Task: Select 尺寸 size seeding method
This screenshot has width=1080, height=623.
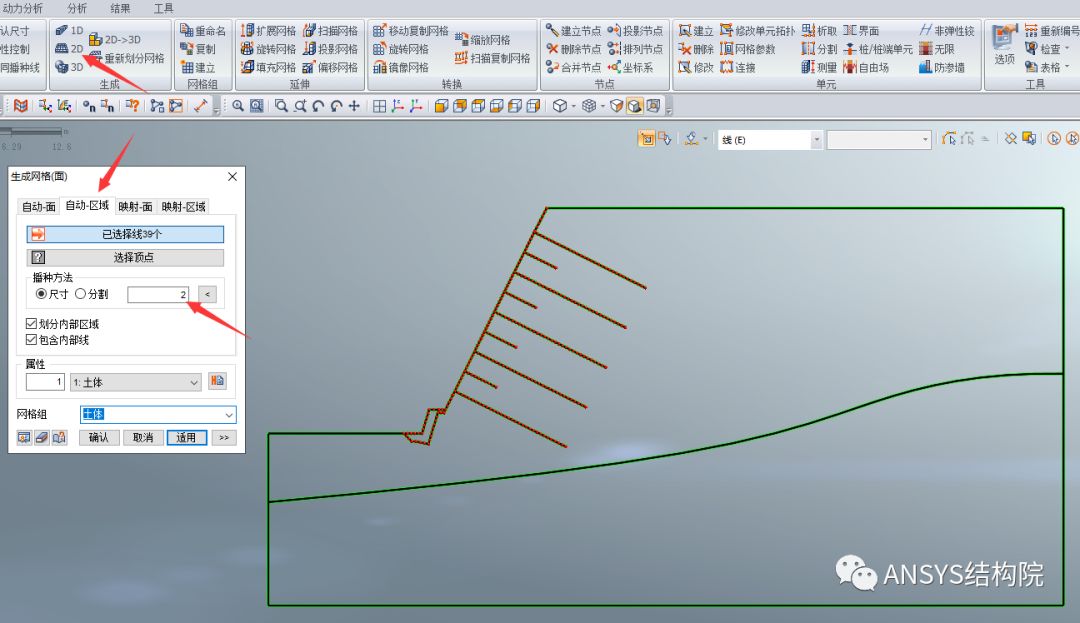Action: pyautogui.click(x=52, y=294)
